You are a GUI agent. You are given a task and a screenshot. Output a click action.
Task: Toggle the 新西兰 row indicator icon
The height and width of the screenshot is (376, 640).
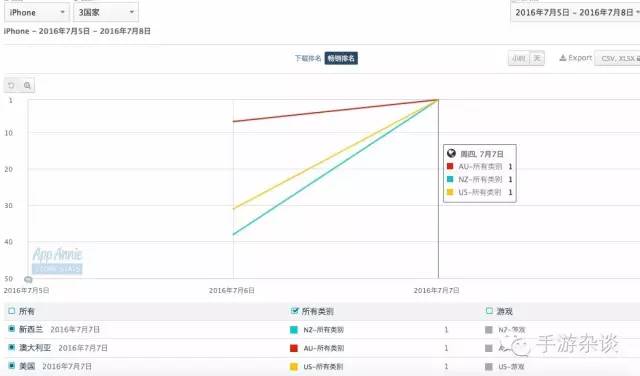(x=11, y=329)
